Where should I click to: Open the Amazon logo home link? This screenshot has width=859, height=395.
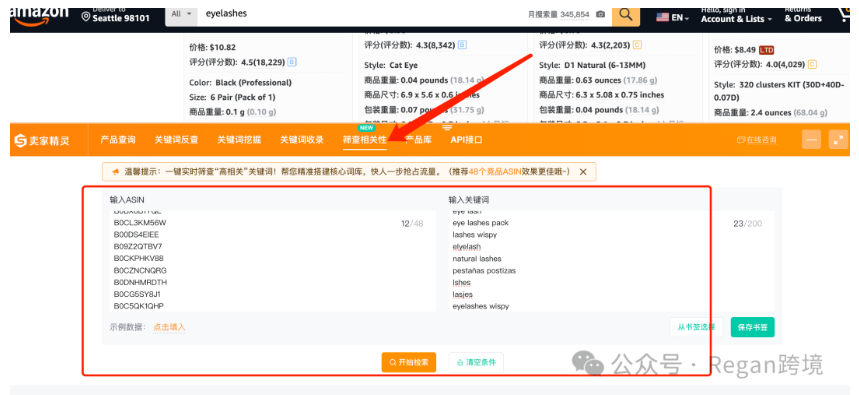click(x=39, y=15)
